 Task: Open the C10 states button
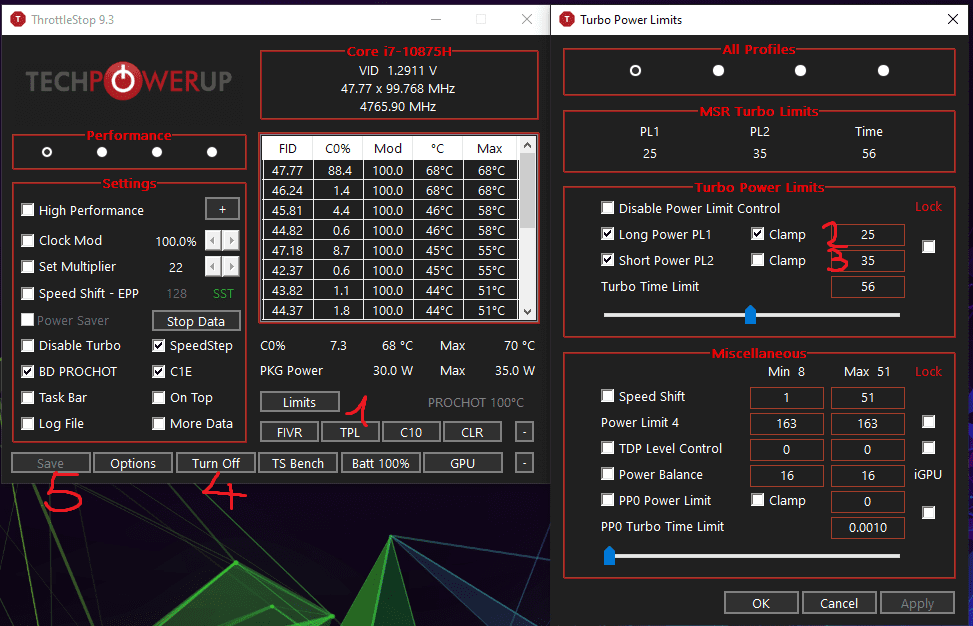coord(411,432)
